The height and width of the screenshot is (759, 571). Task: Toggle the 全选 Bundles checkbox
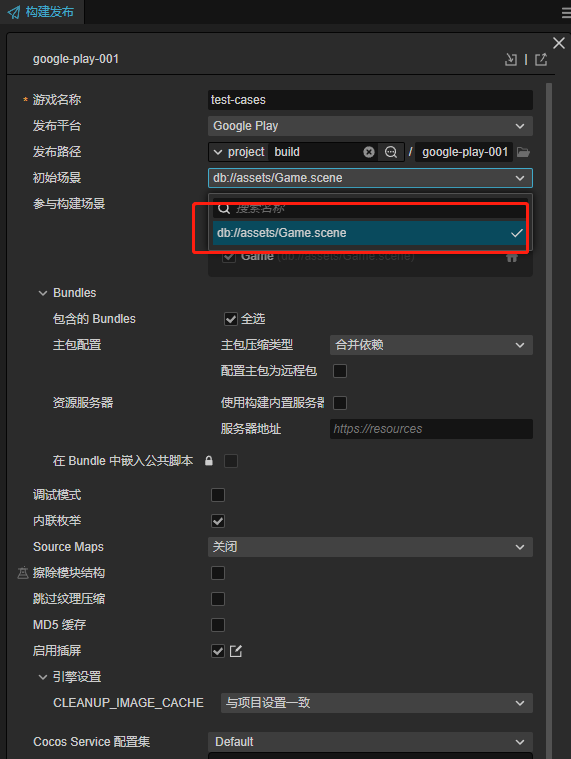(x=230, y=319)
